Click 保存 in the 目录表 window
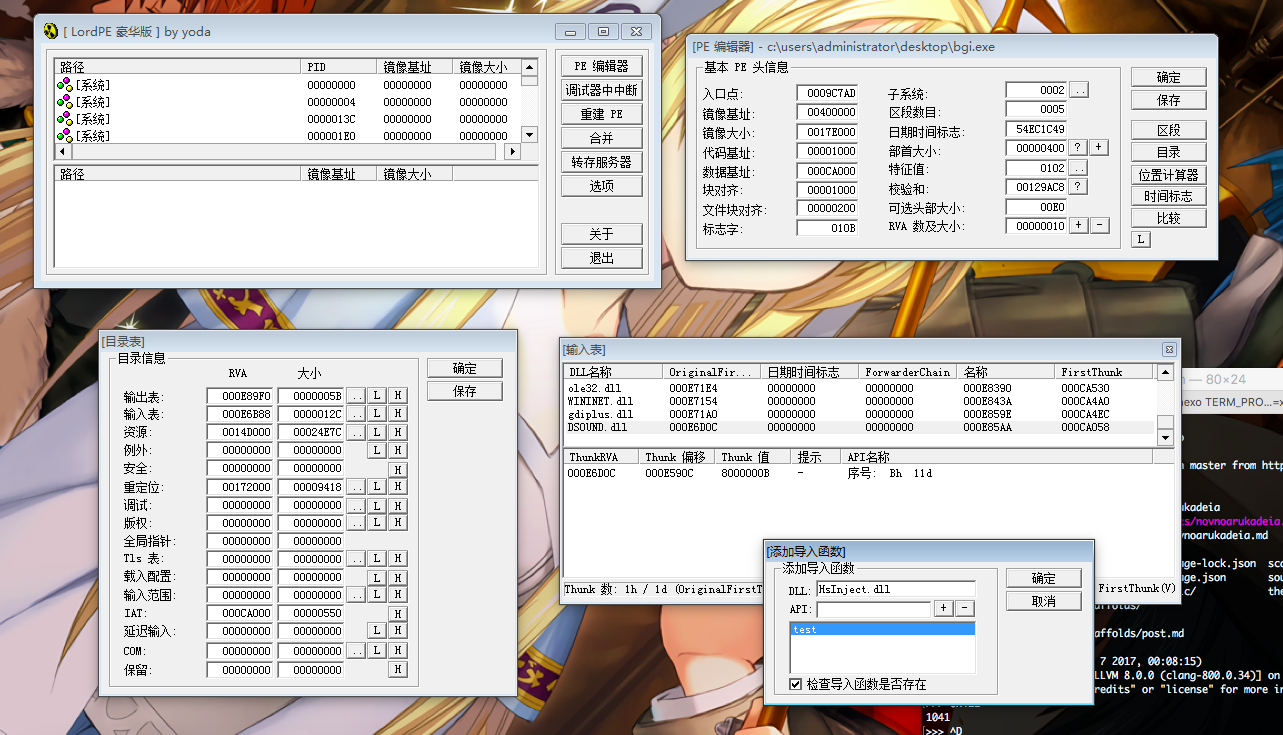Viewport: 1283px width, 735px height. click(x=464, y=391)
